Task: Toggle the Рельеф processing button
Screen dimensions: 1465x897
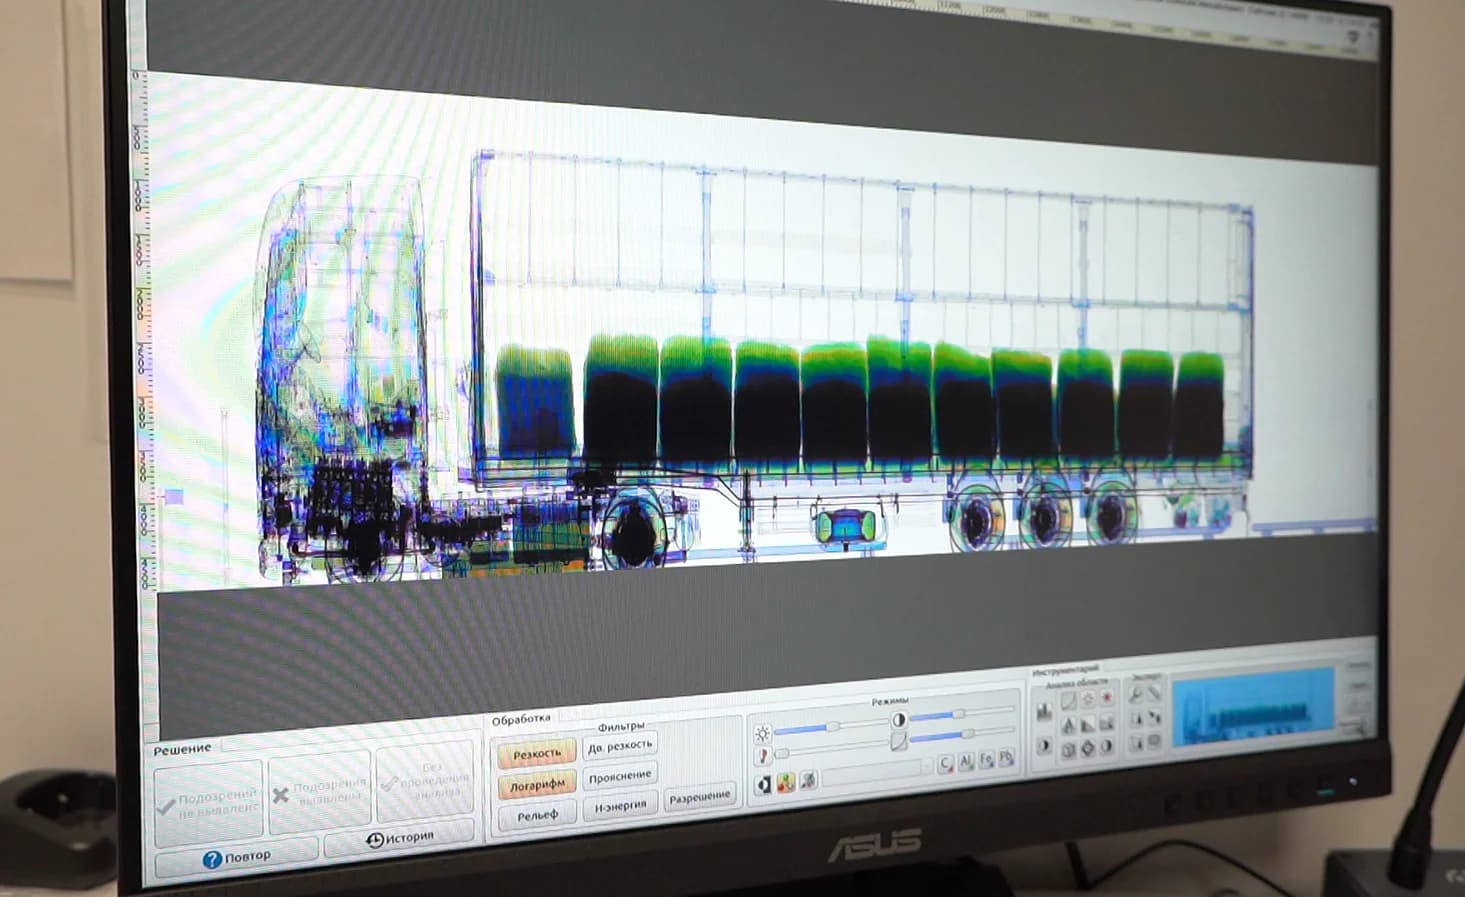Action: click(537, 815)
